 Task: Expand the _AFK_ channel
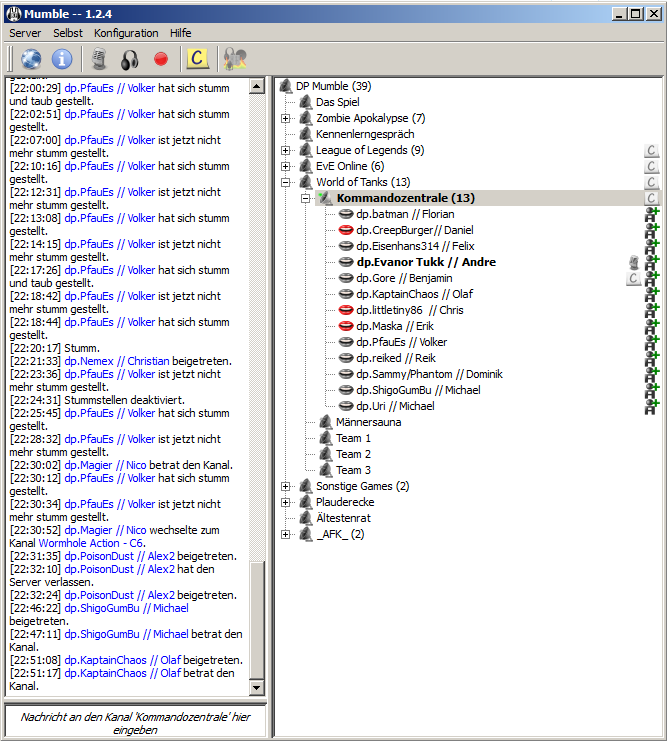pos(286,534)
